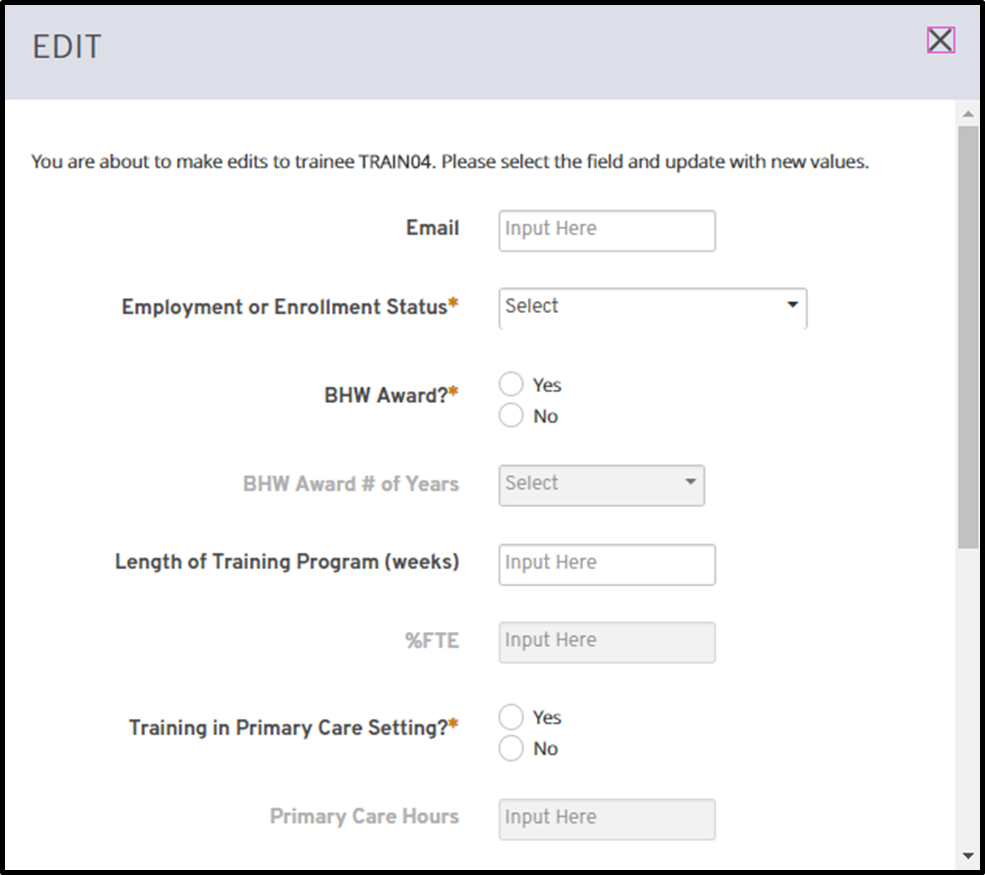The width and height of the screenshot is (985, 875).
Task: Click the Primary Care Hours input field
Action: tap(607, 818)
